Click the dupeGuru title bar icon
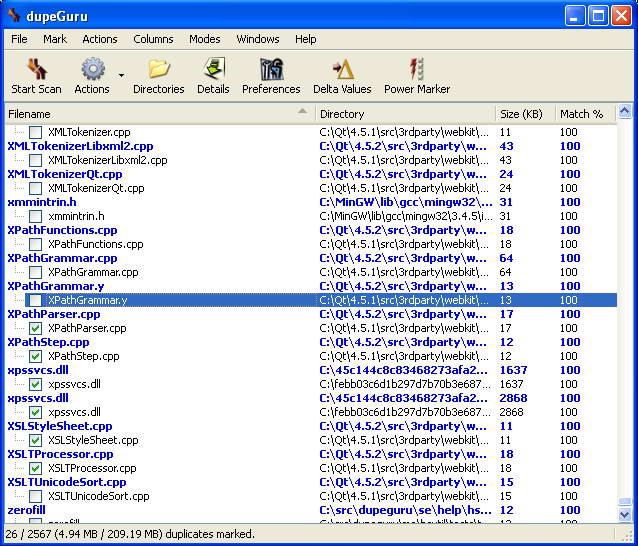 tap(15, 15)
